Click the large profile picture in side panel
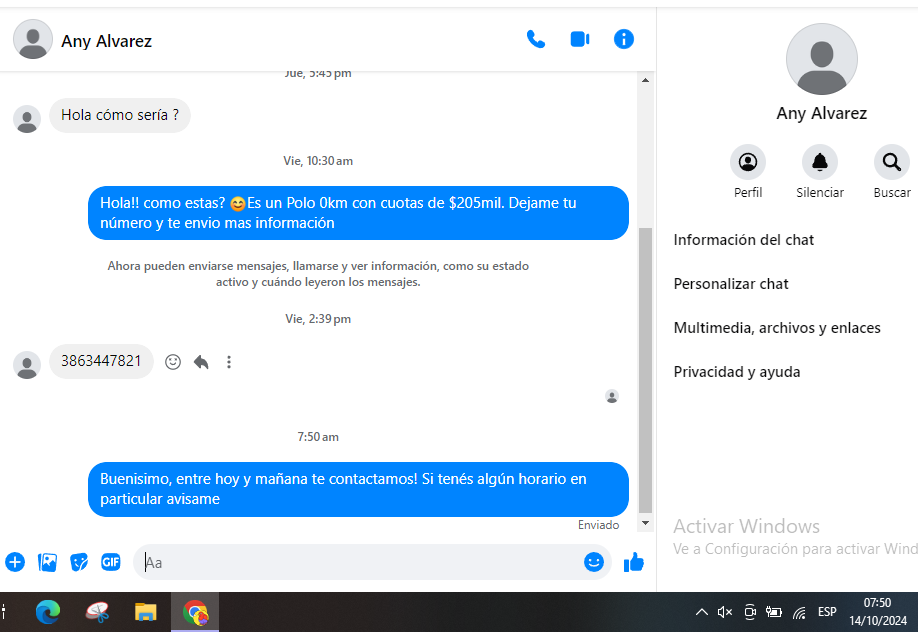Viewport: 918px width, 632px height. [x=821, y=59]
